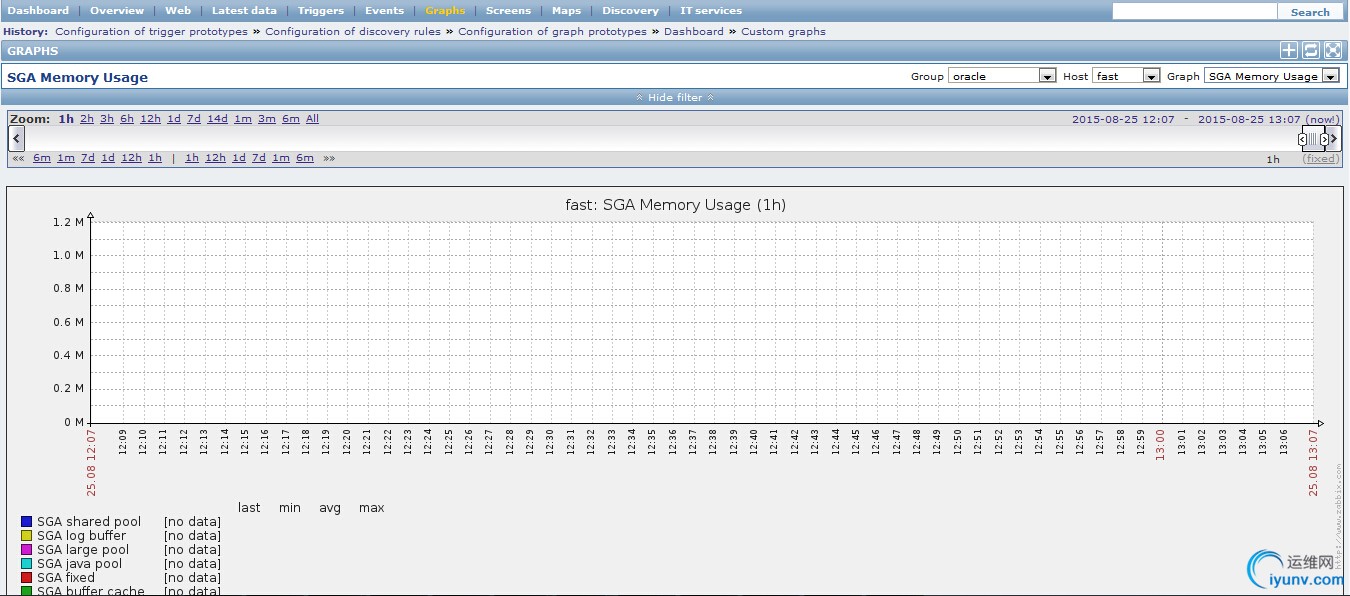Click the right scroll arrow of time bar
This screenshot has height=596, width=1350.
pos(1335,138)
